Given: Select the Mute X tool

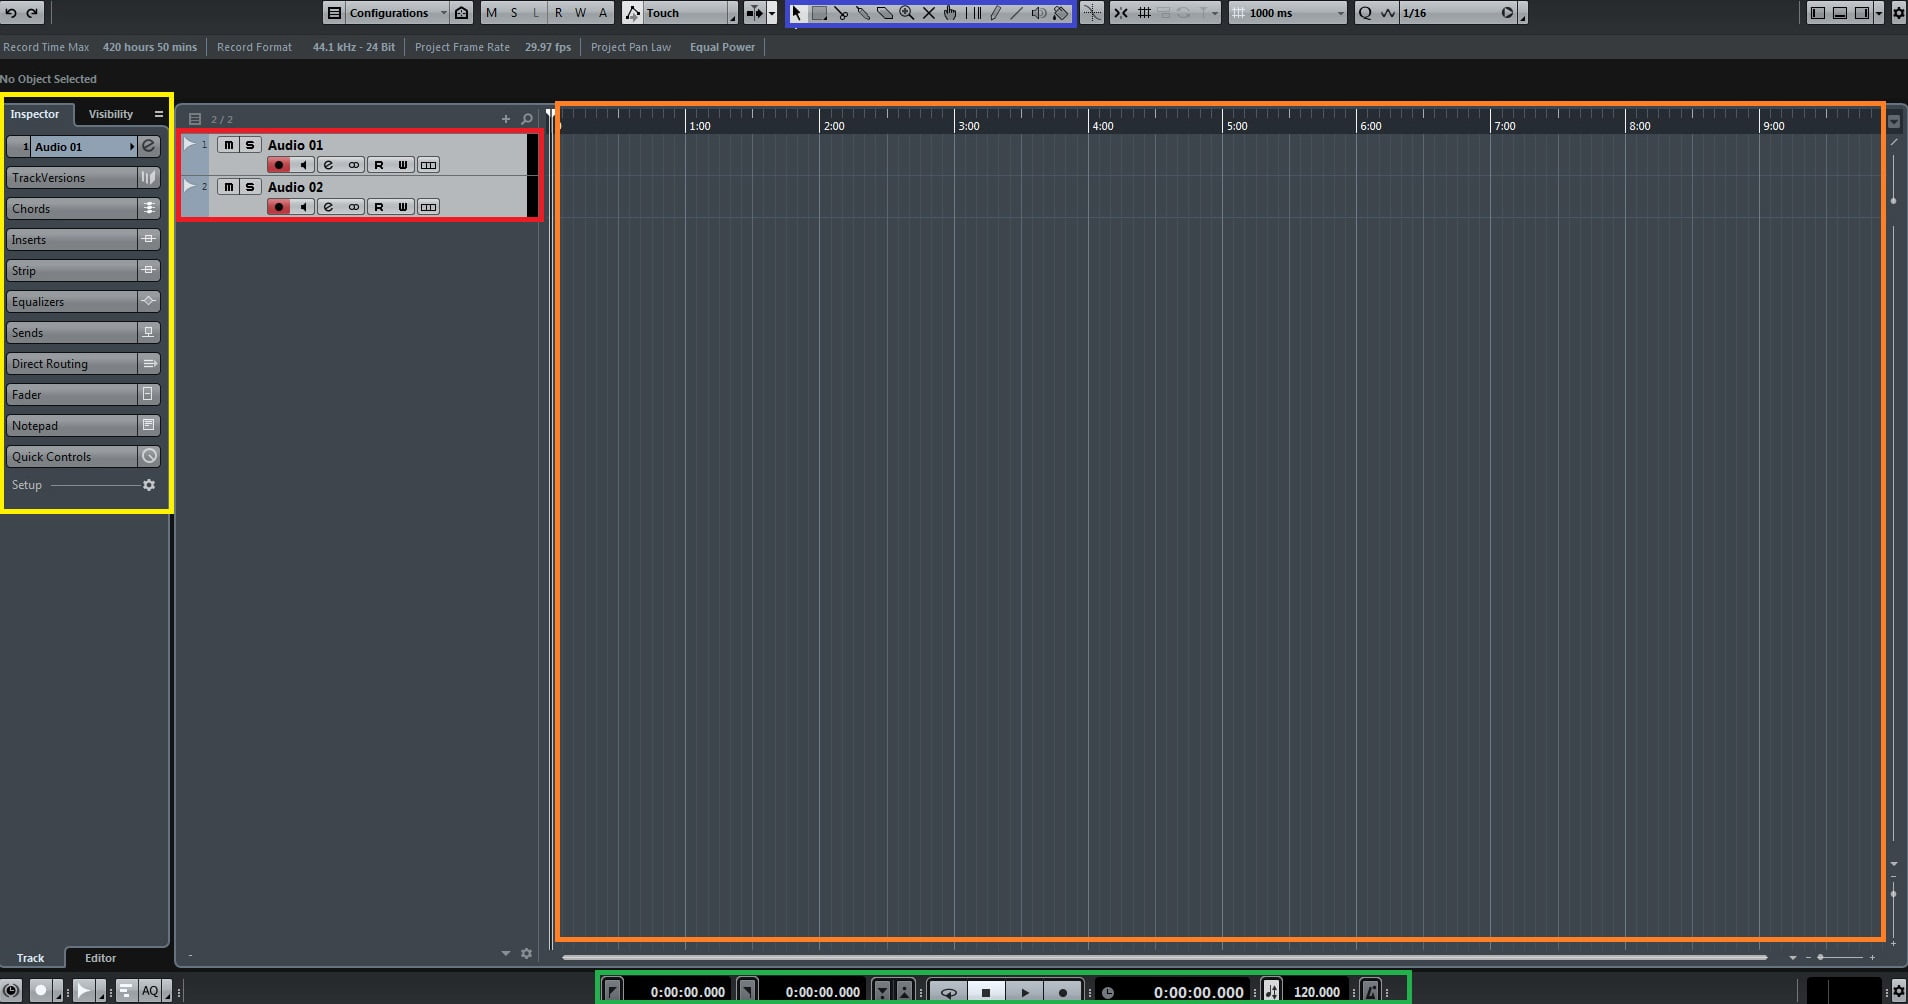Looking at the screenshot, I should (x=929, y=13).
